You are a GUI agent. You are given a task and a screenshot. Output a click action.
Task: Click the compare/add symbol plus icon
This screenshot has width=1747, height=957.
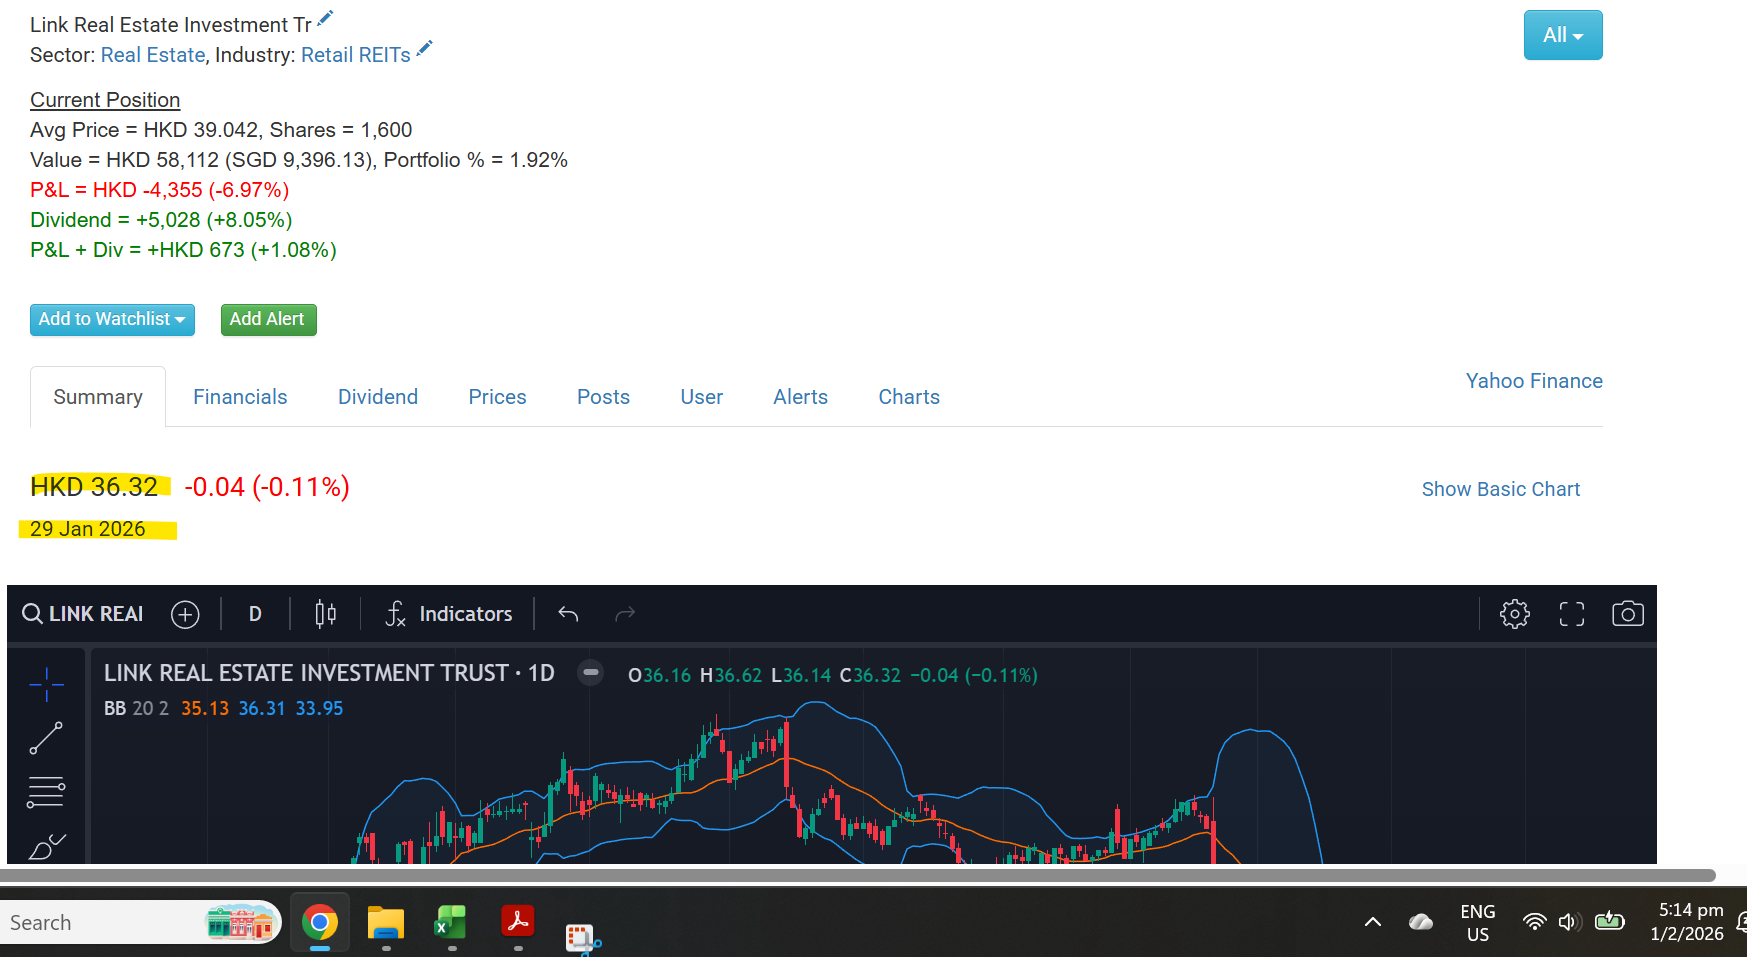(185, 614)
